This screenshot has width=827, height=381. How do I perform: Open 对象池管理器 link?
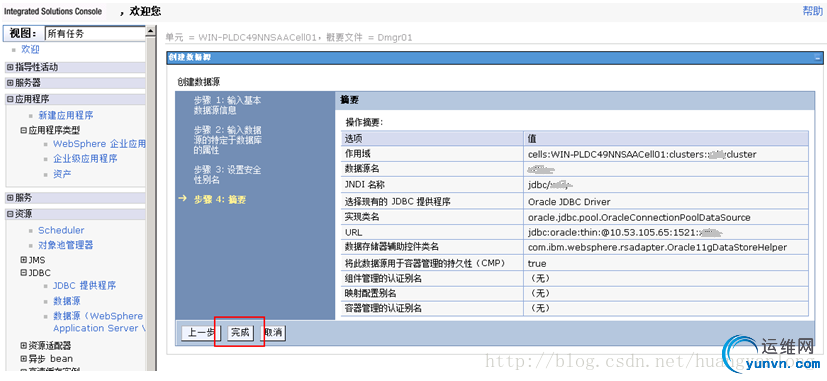tap(66, 245)
